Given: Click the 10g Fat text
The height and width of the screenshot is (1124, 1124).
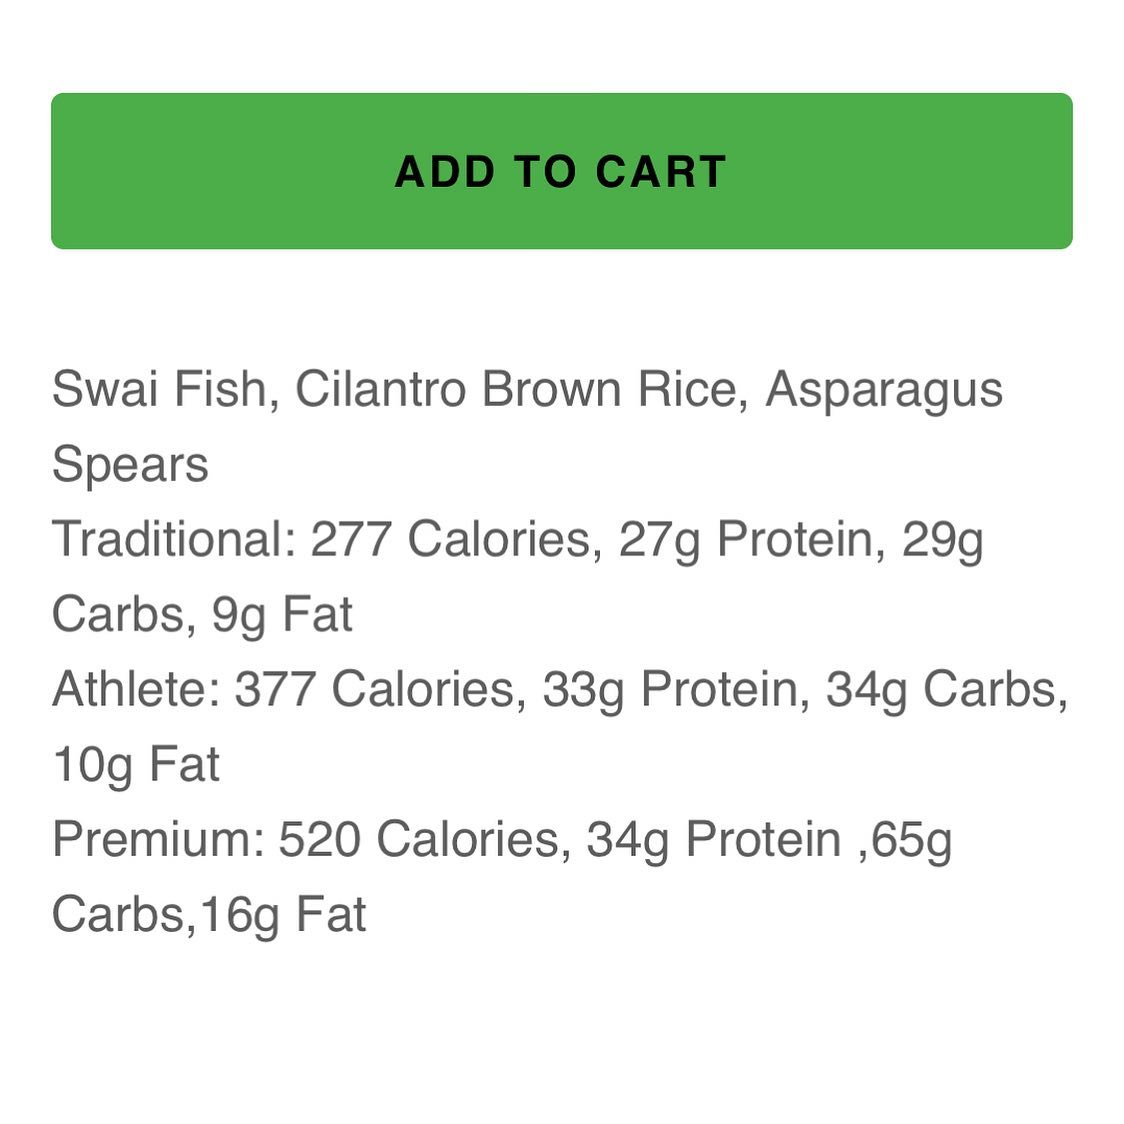Looking at the screenshot, I should (x=136, y=765).
